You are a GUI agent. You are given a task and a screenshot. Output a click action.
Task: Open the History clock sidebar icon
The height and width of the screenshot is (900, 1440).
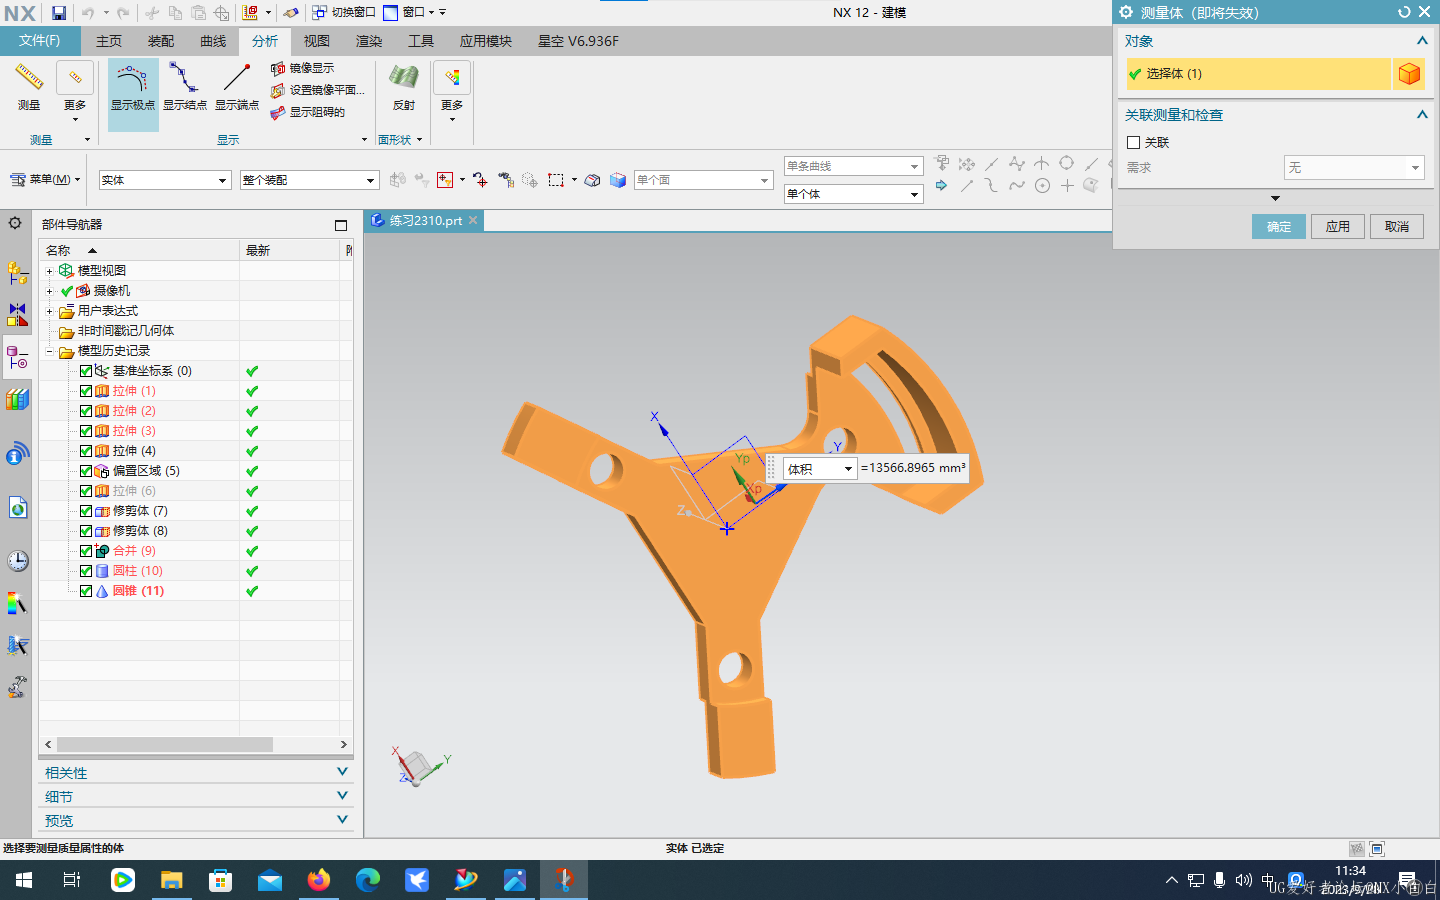coord(17,560)
